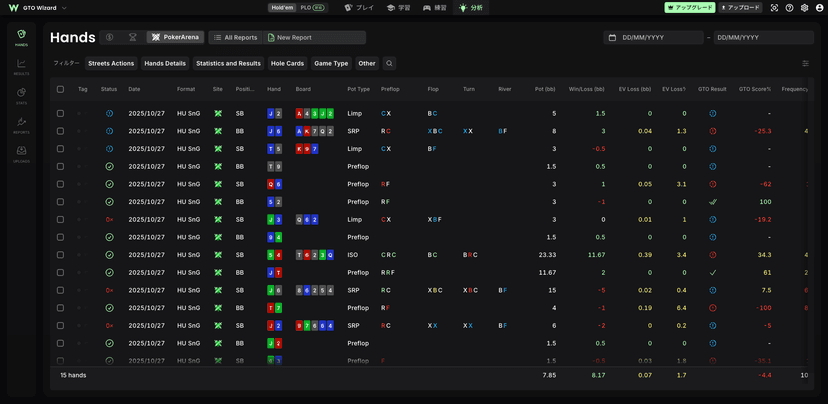Viewport: 828px width, 404px height.
Task: Open the Hands Details filter dropdown
Action: [165, 63]
